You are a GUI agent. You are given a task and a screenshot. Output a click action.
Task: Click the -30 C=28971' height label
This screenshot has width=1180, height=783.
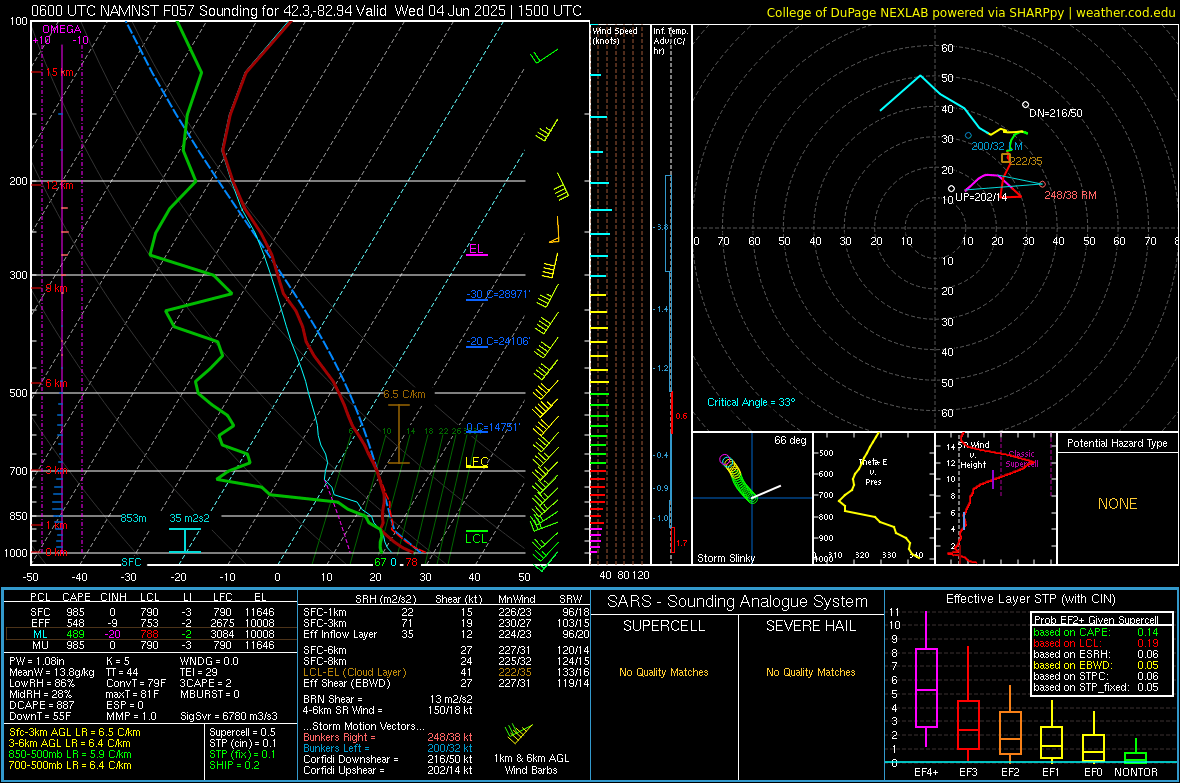[498, 294]
